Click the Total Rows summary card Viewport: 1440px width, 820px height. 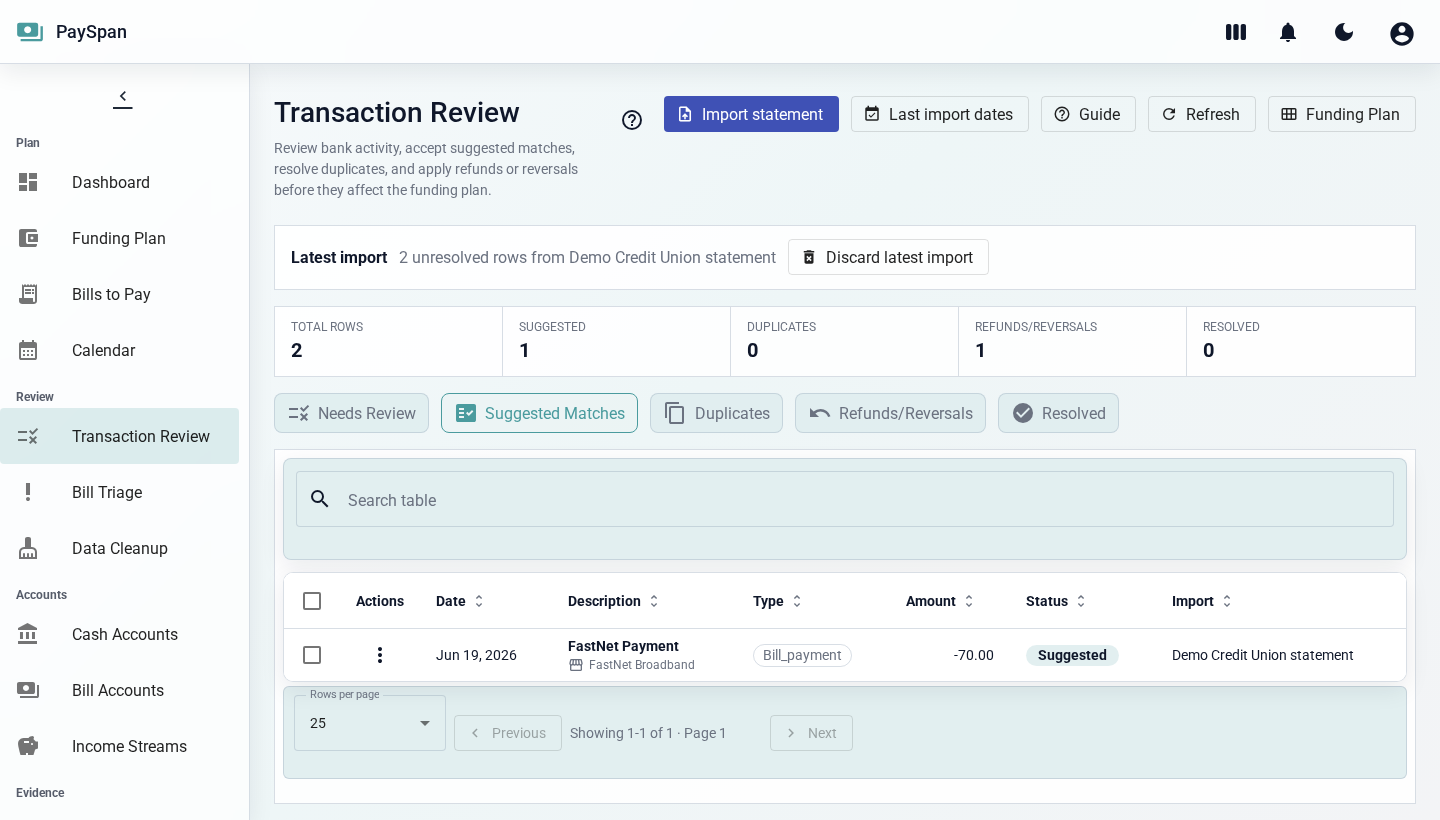(389, 341)
